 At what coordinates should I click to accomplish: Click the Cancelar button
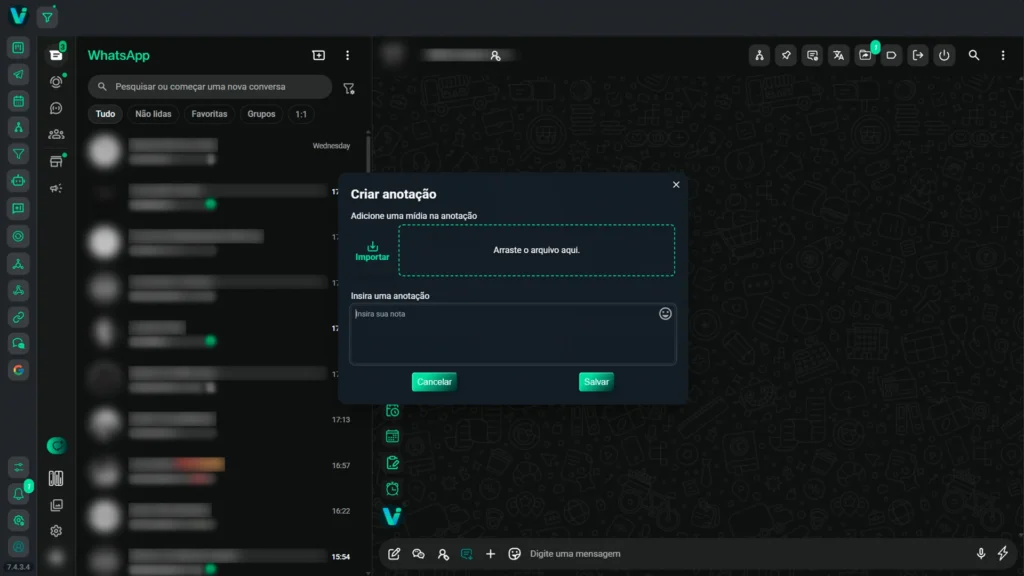[434, 382]
